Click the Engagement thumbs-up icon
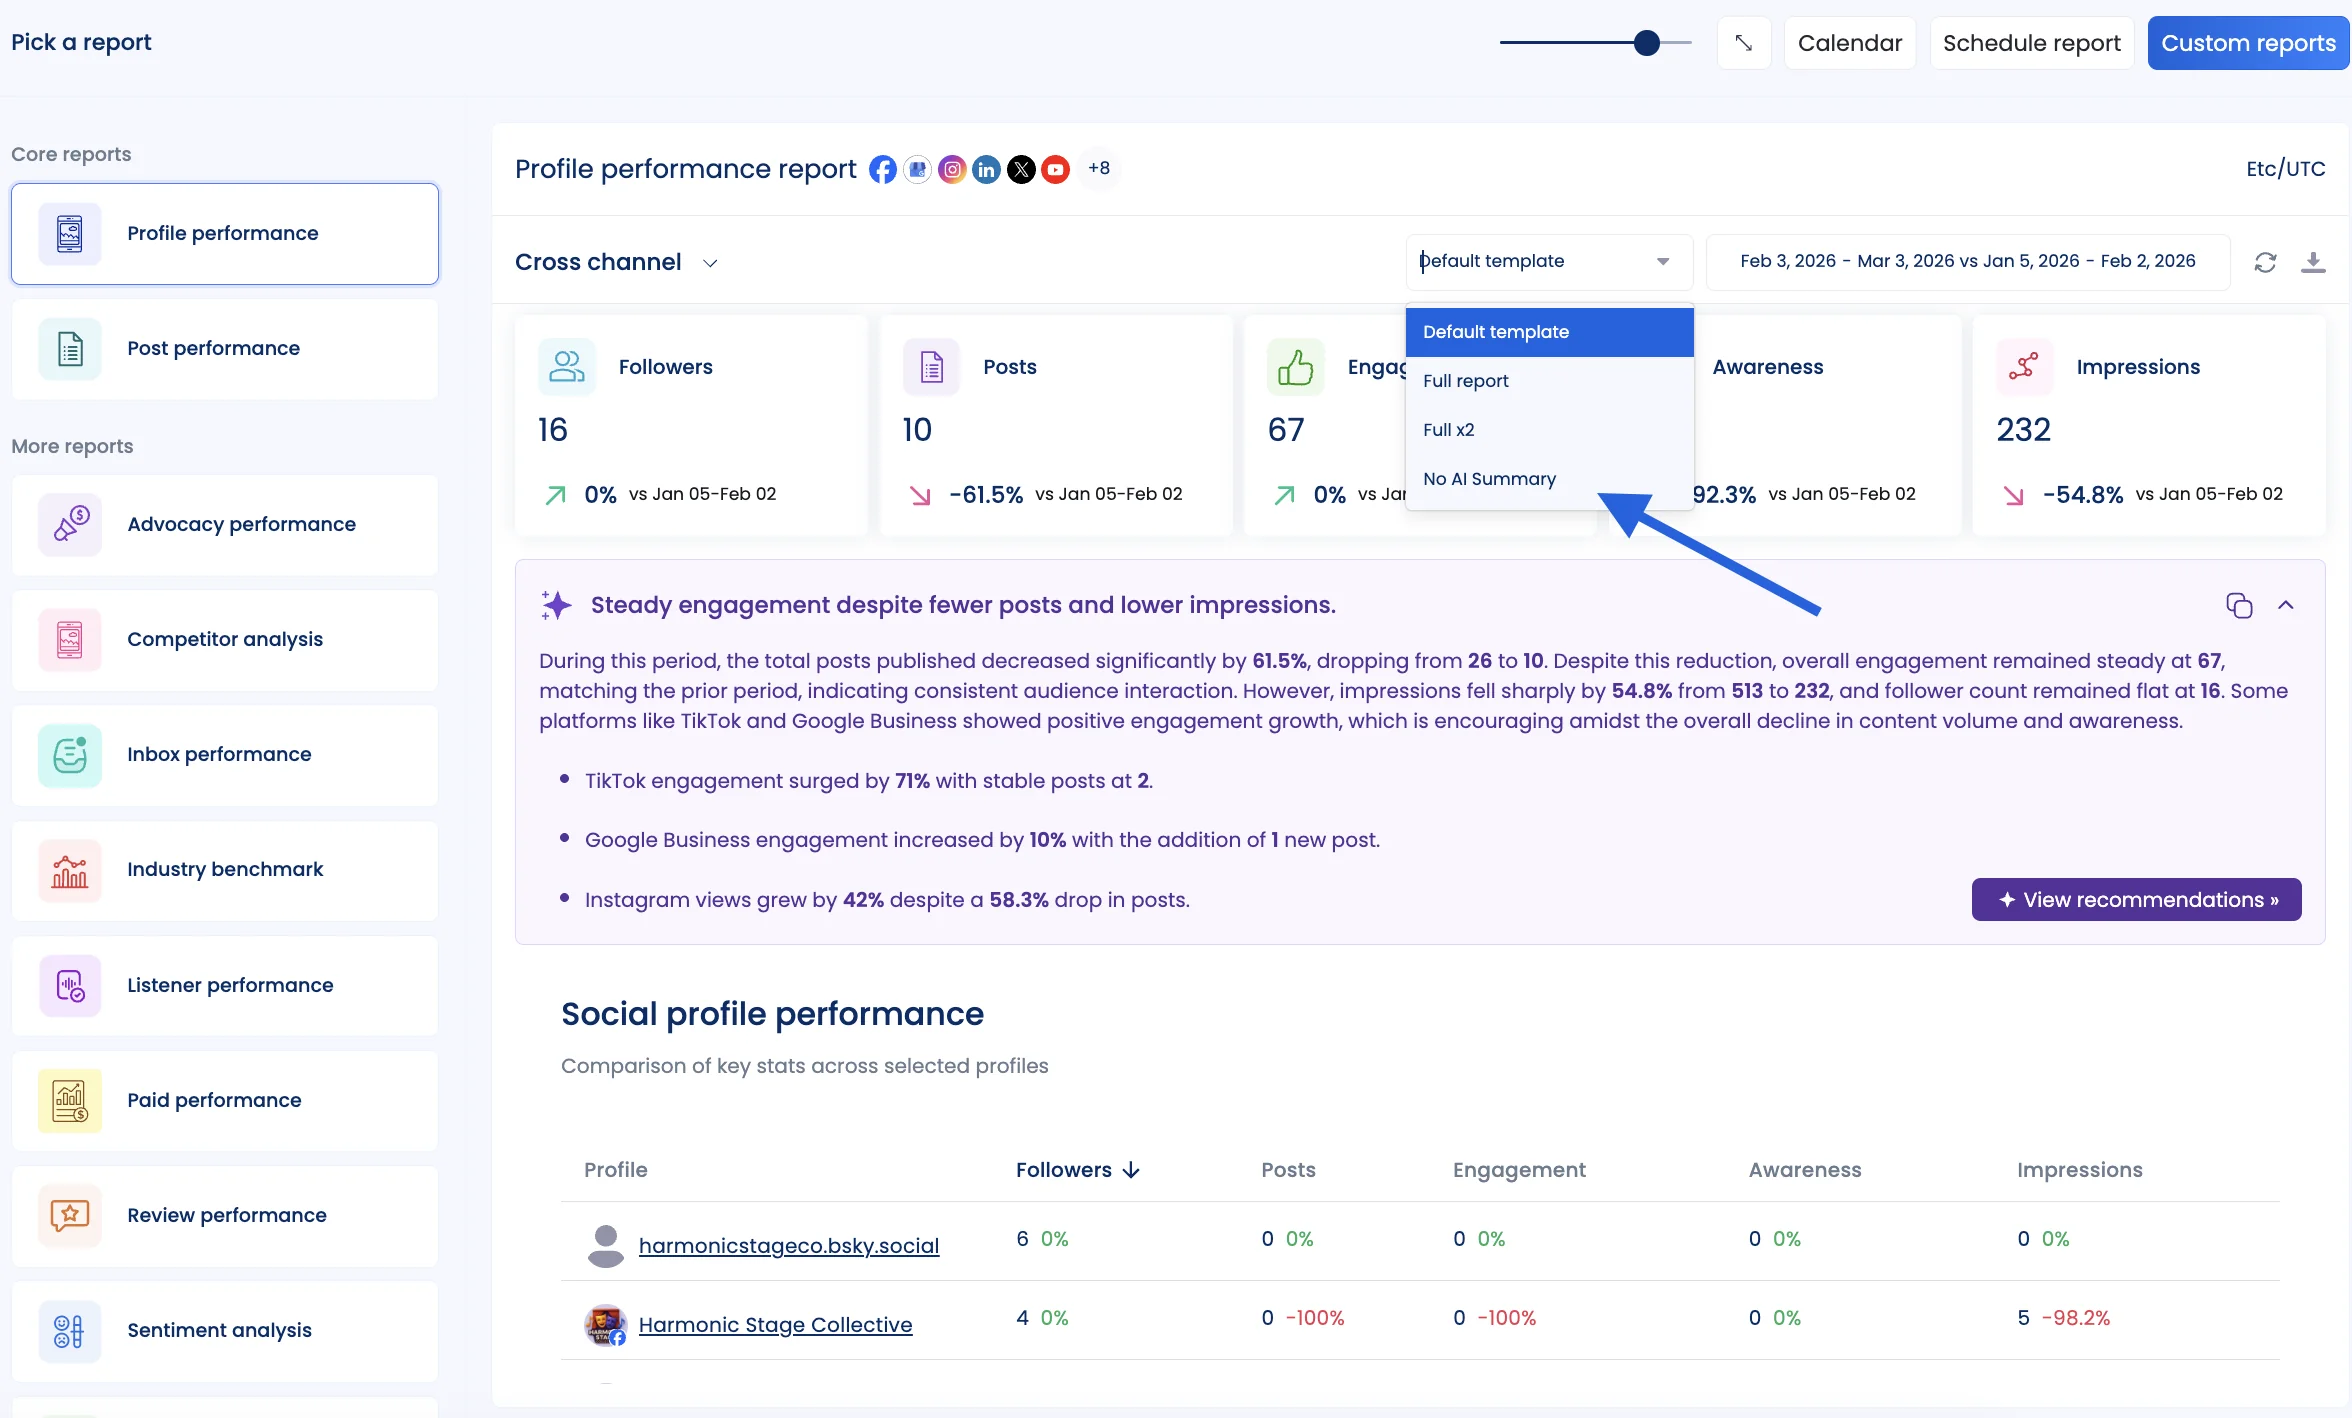Image resolution: width=2352 pixels, height=1418 pixels. pos(1296,367)
